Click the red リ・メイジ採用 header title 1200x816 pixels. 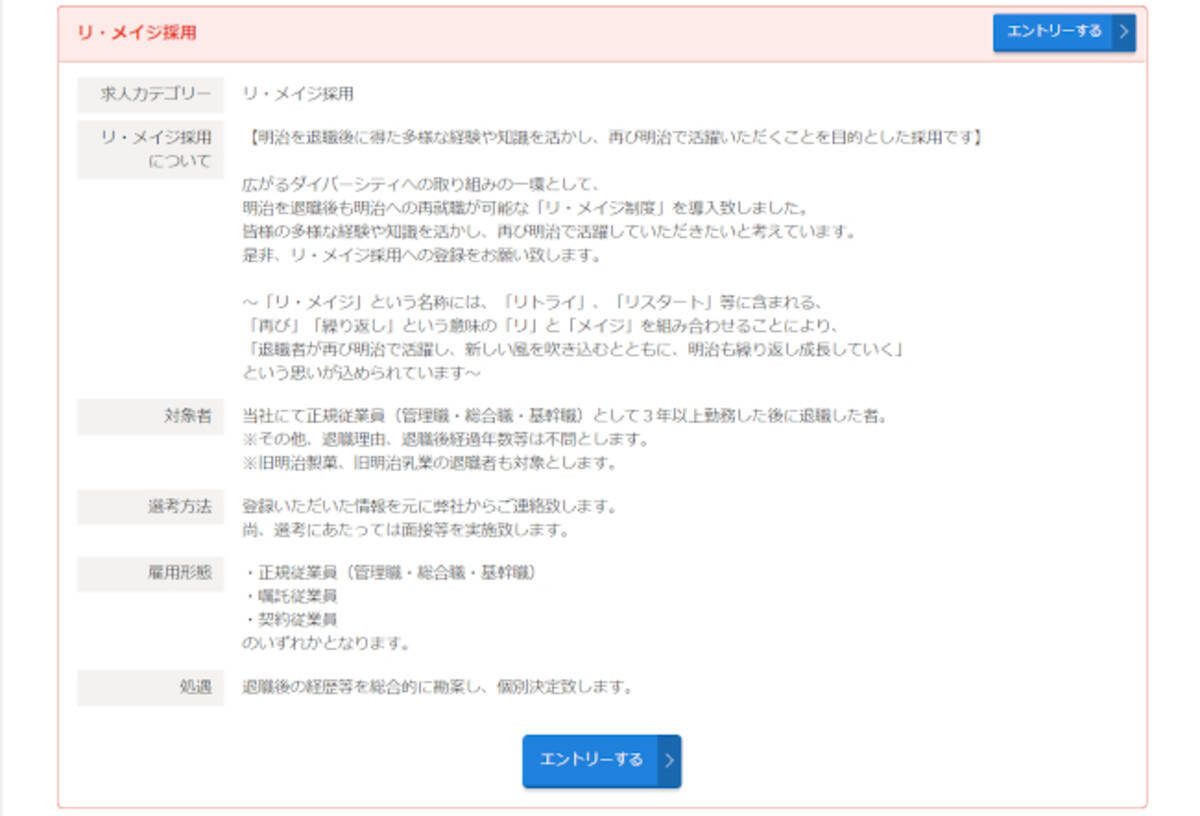click(x=137, y=32)
